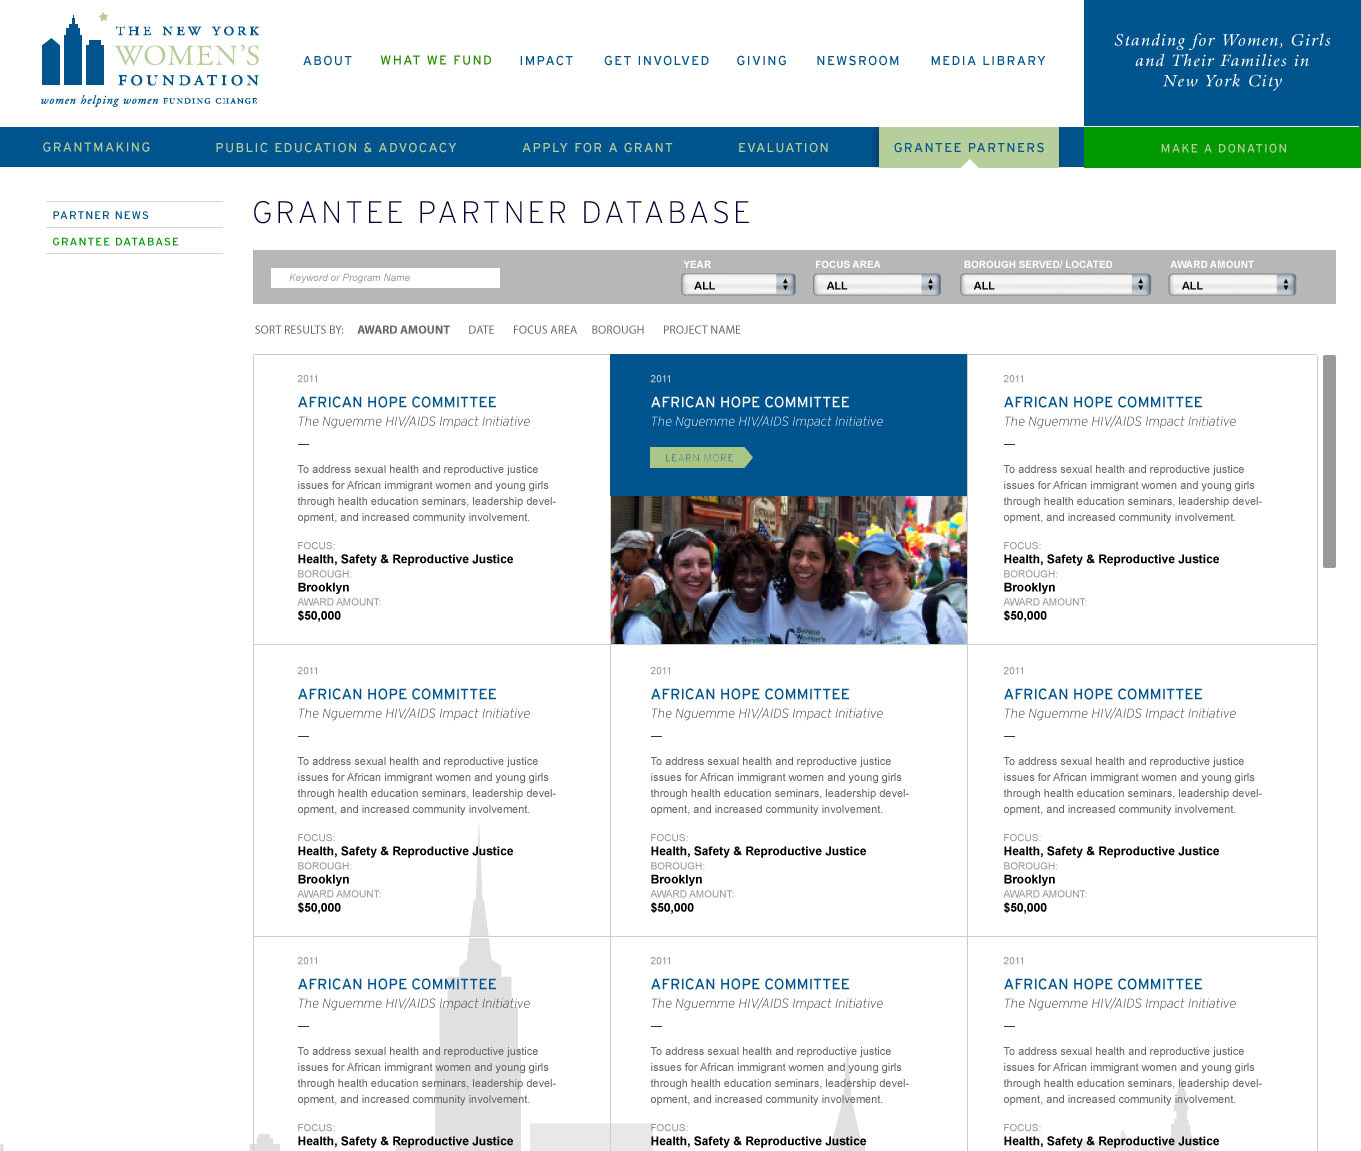
Task: Click the New York Women's Foundation logo
Action: (150, 60)
